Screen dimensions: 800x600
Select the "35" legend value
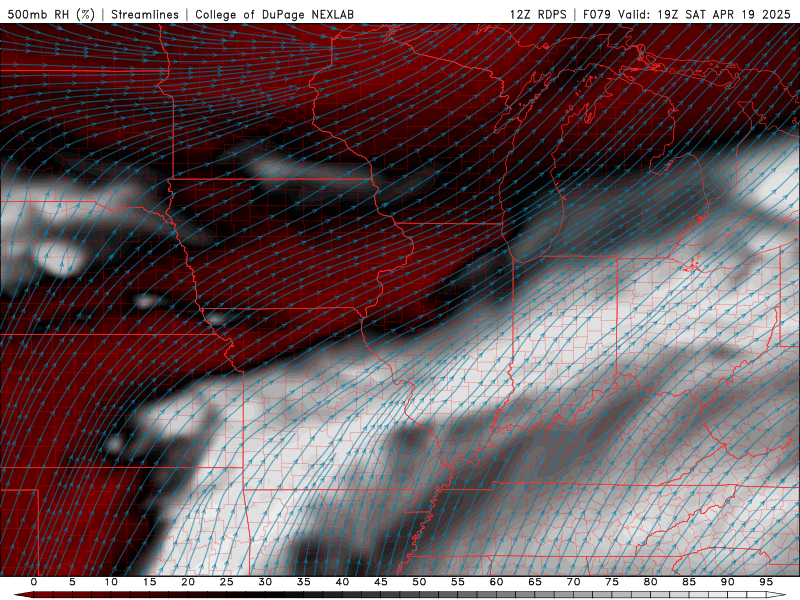click(304, 582)
